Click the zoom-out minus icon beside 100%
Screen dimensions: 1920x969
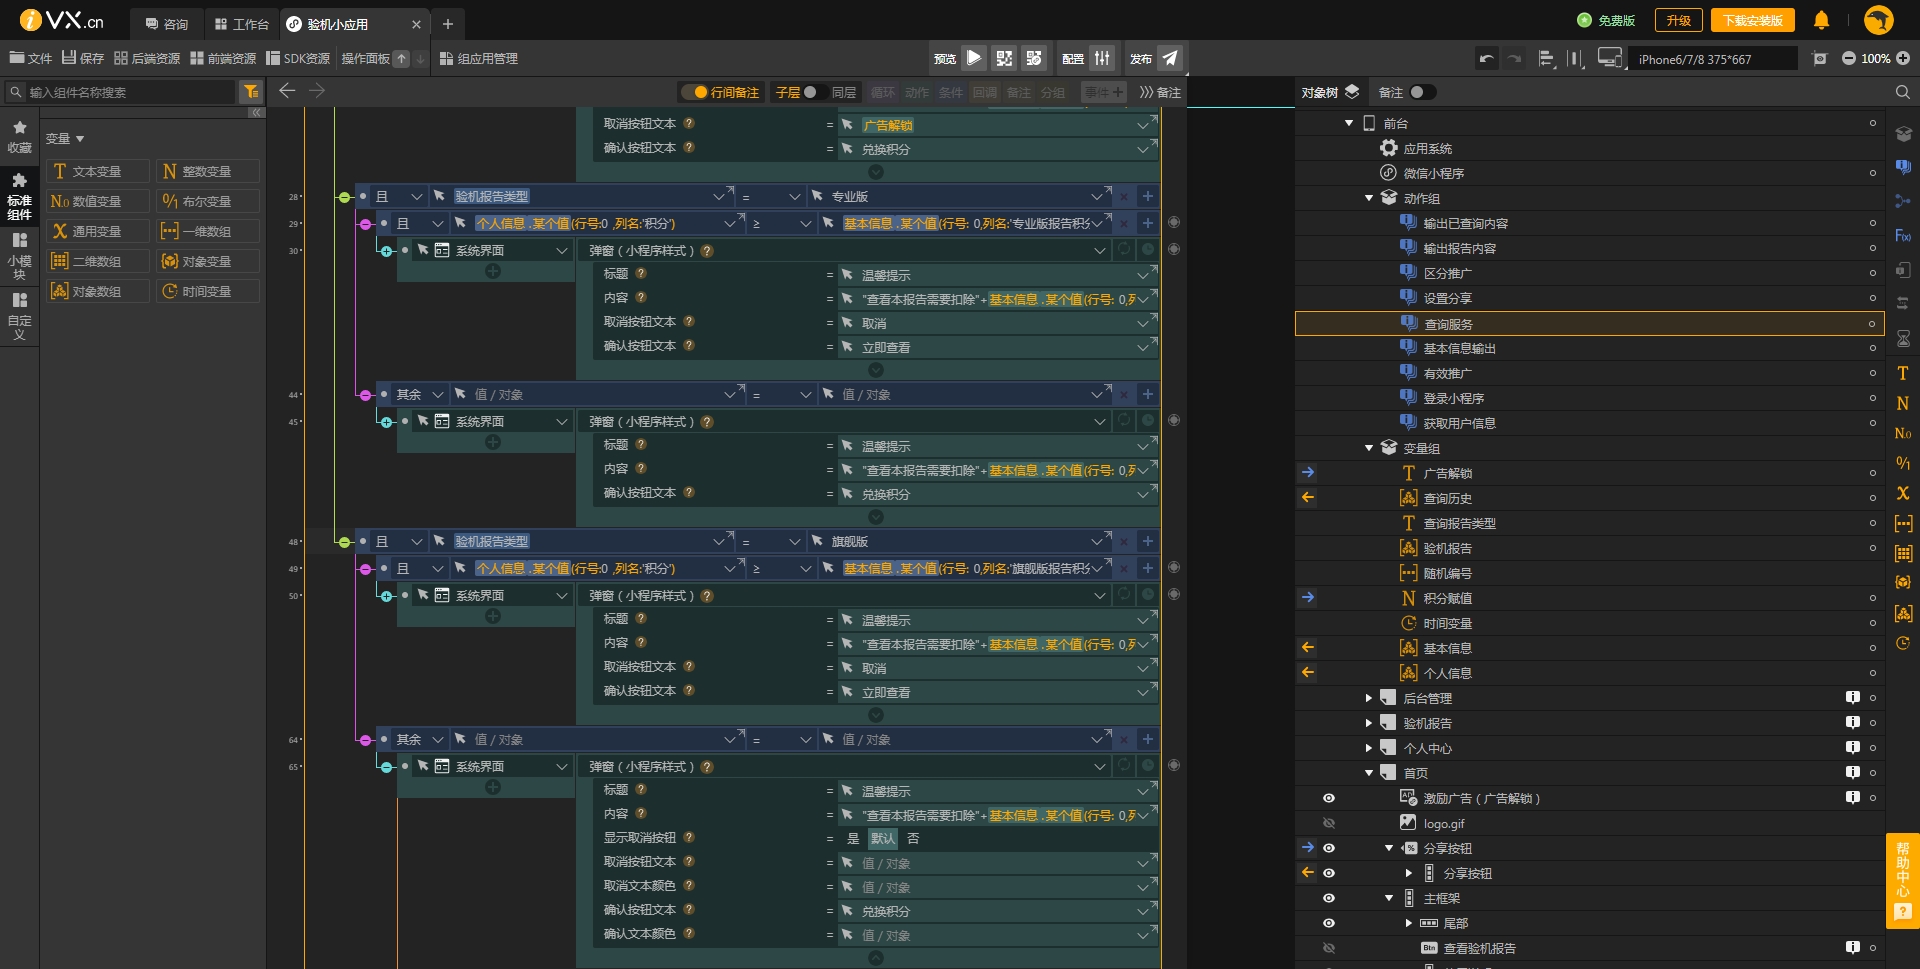click(1848, 59)
